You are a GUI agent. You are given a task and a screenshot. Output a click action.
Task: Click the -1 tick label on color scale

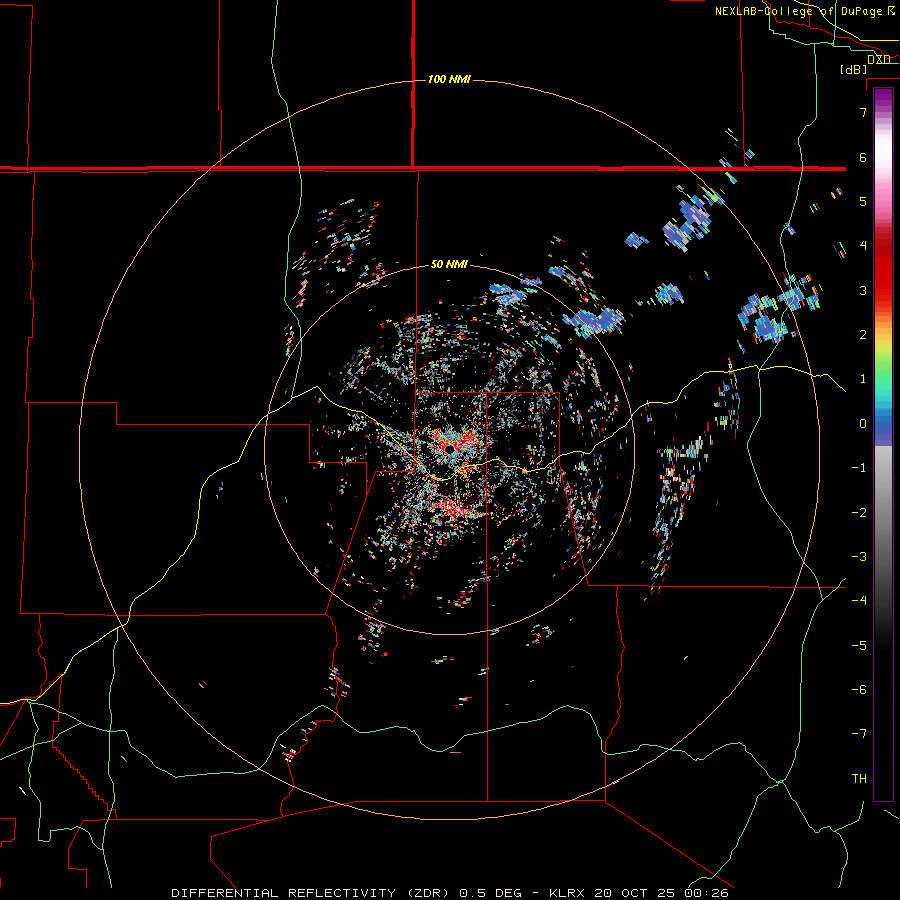(859, 468)
